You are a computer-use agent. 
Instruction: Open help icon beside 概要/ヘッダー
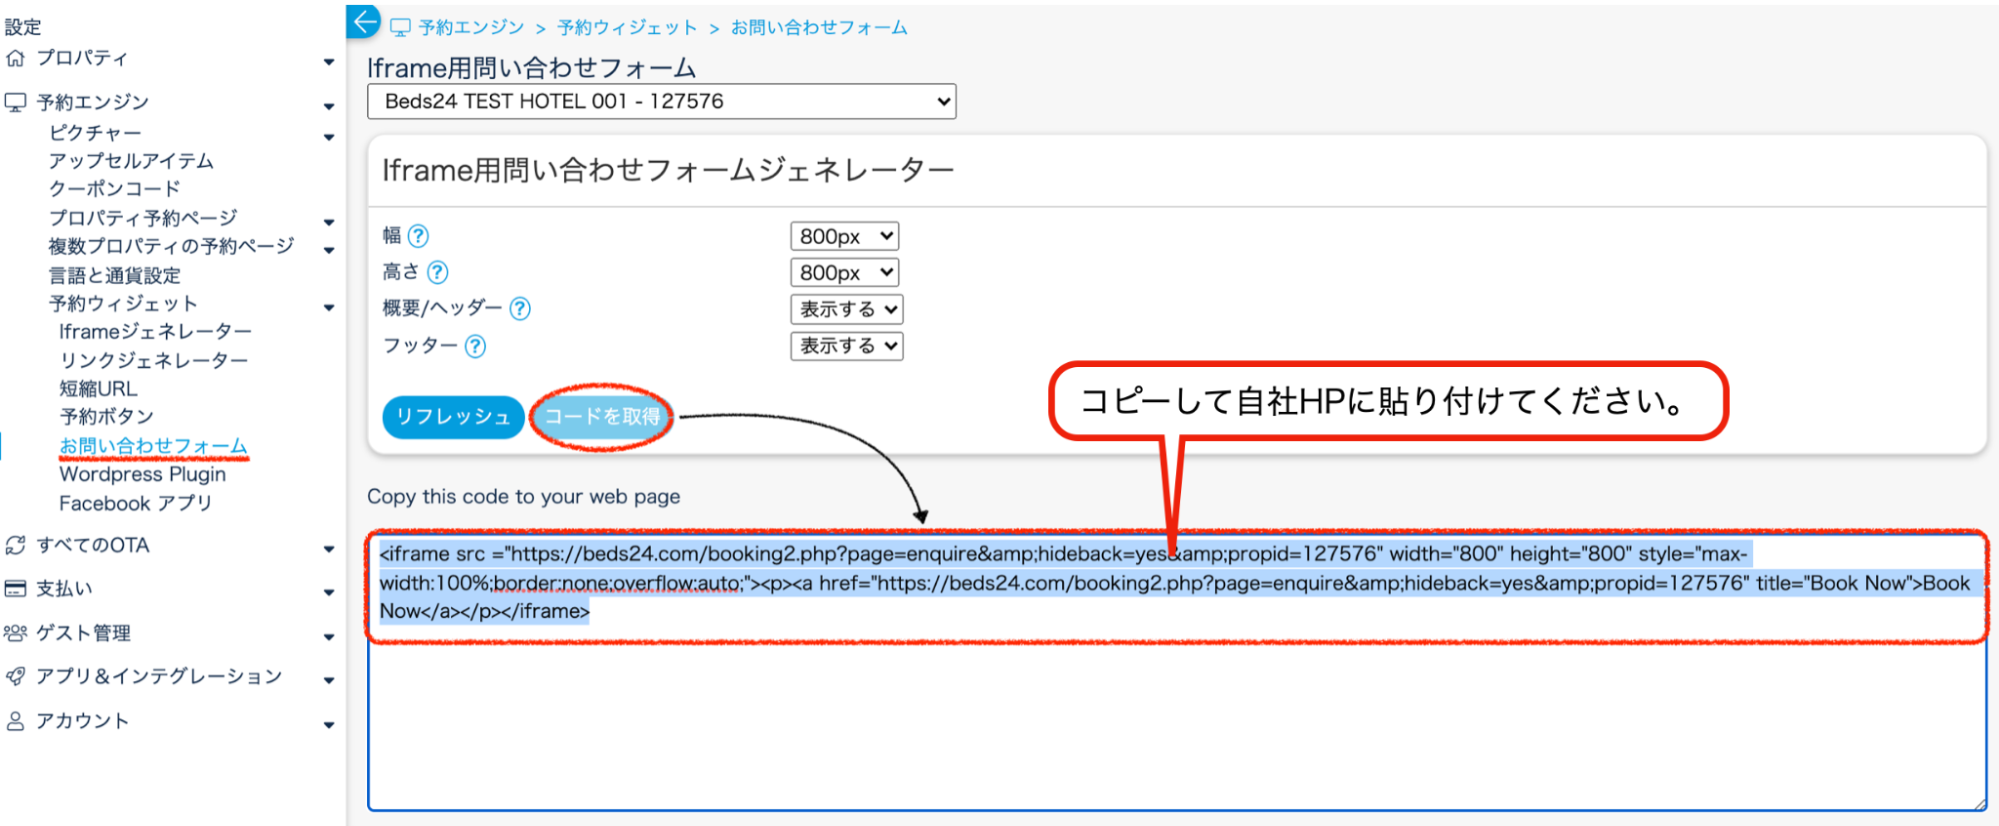[520, 309]
